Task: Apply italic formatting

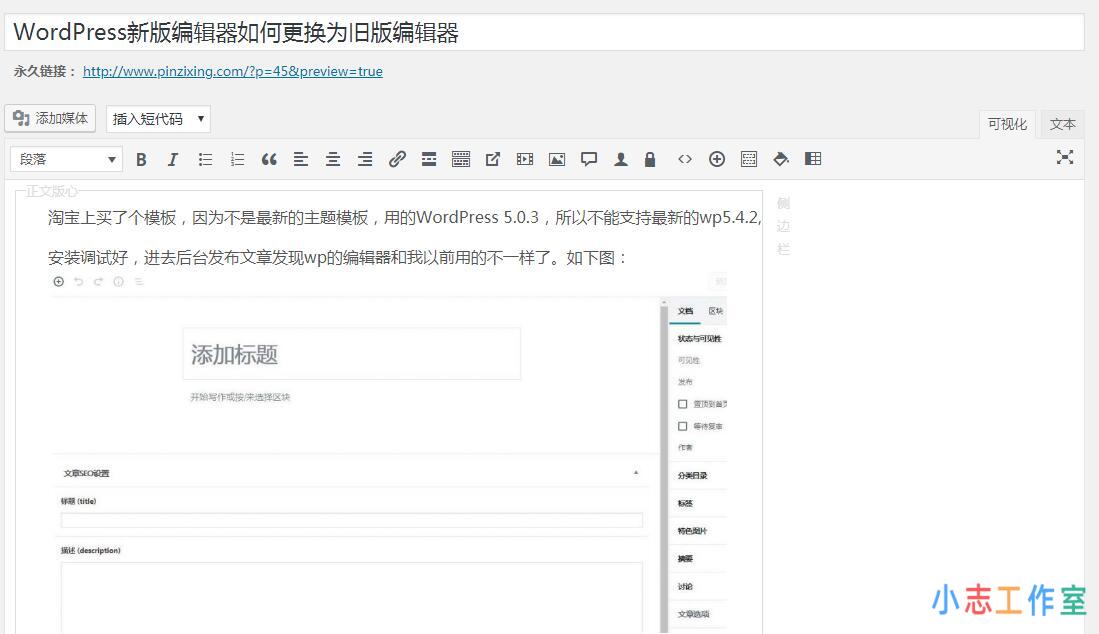Action: click(x=172, y=159)
